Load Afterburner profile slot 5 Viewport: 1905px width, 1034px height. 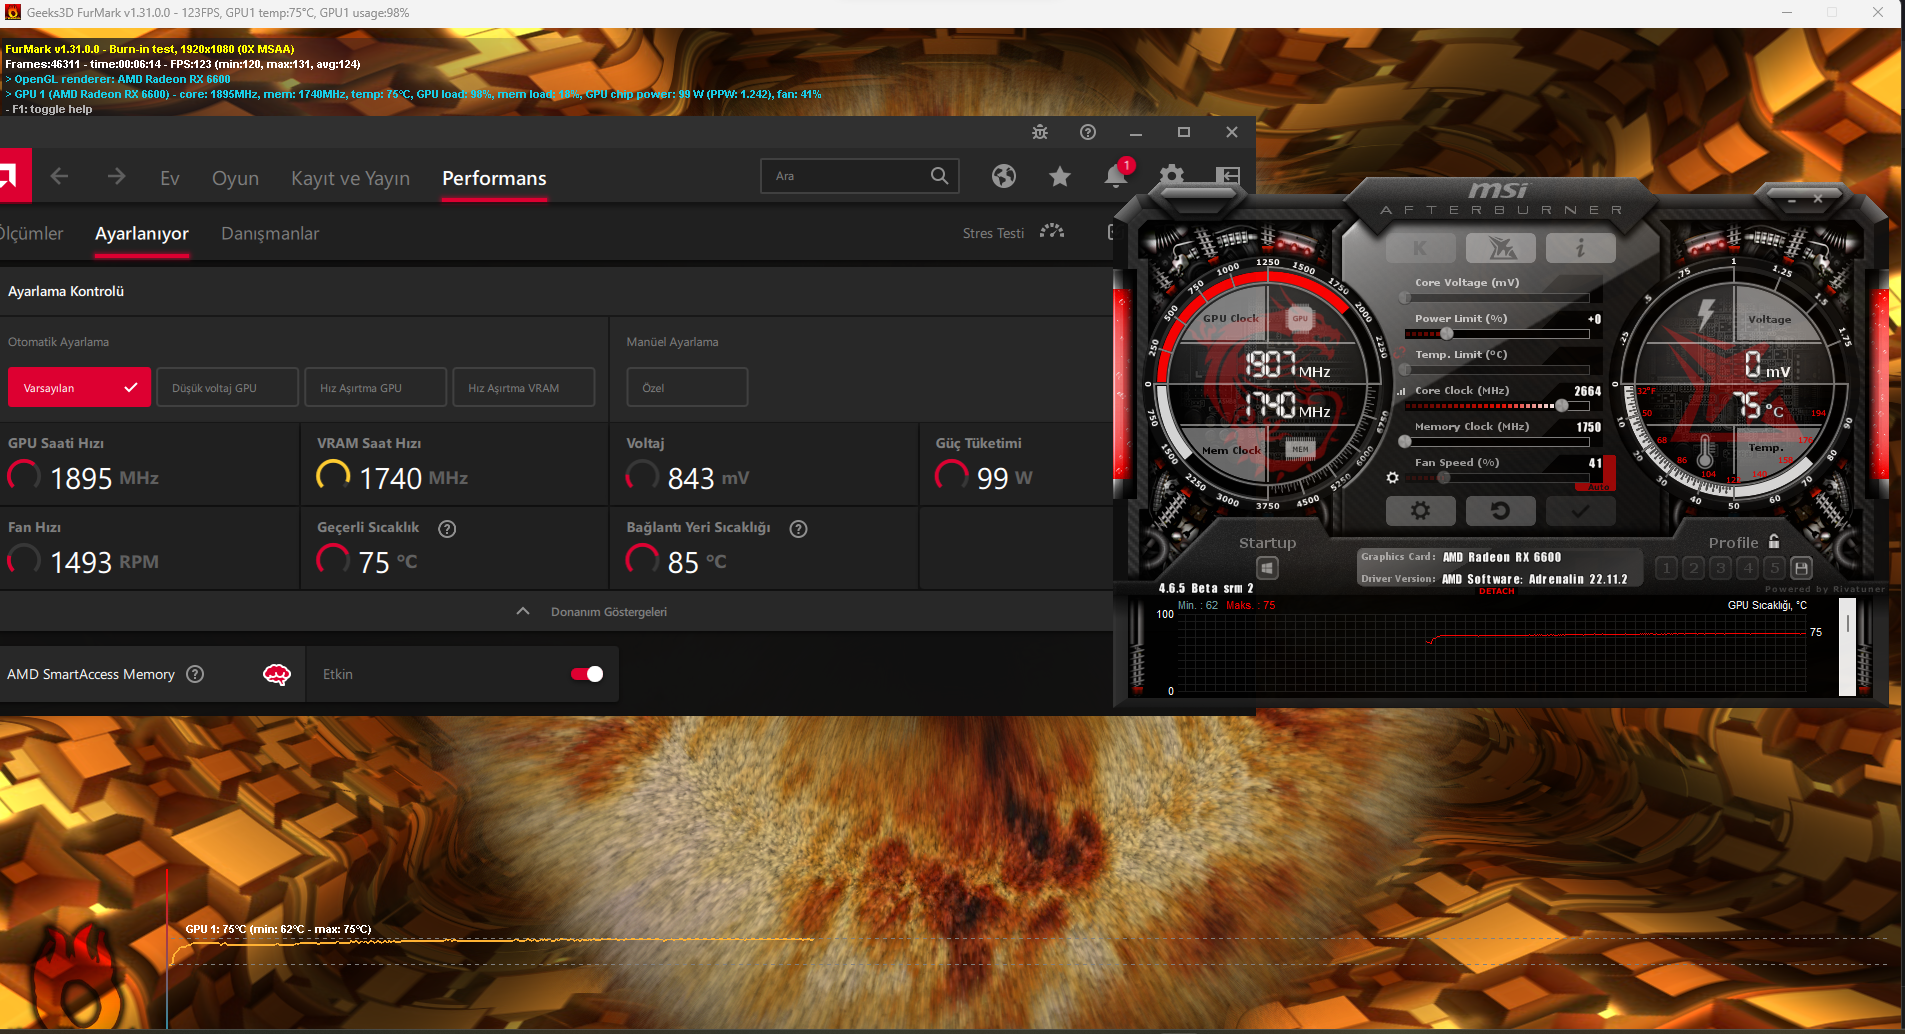point(1774,568)
